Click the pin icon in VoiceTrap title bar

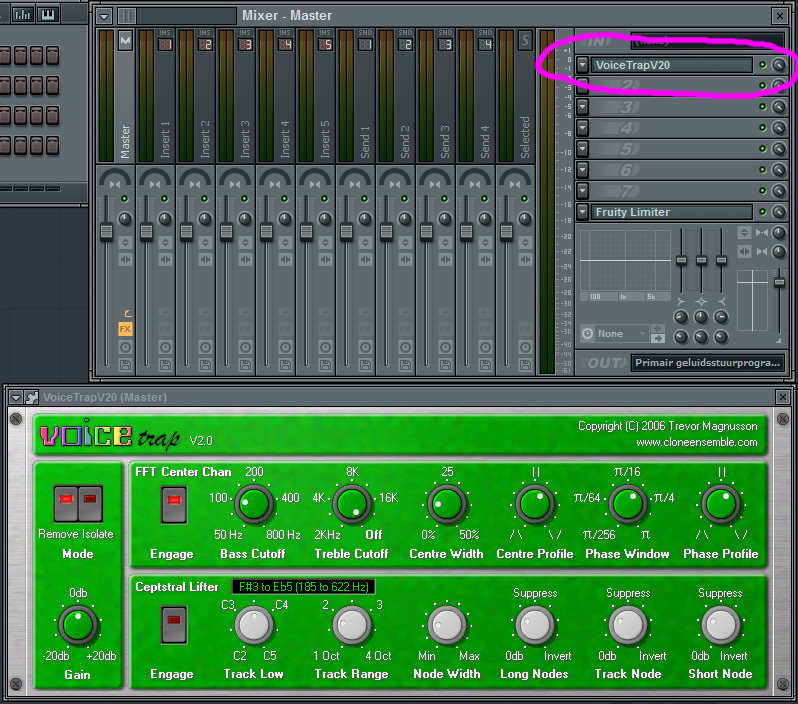pos(32,397)
